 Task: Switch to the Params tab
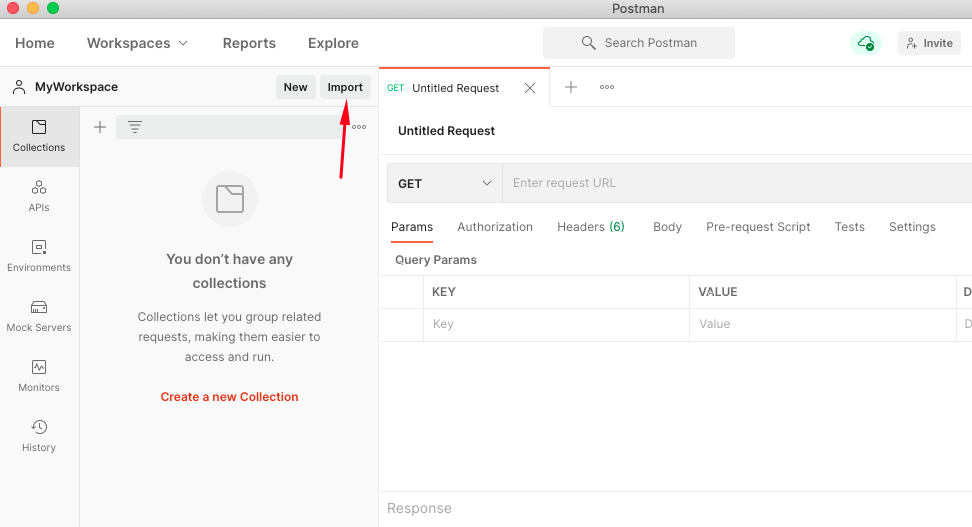pyautogui.click(x=412, y=227)
